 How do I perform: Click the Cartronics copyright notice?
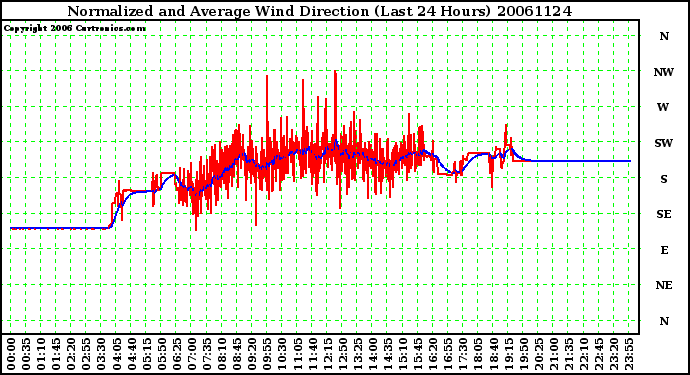click(75, 28)
